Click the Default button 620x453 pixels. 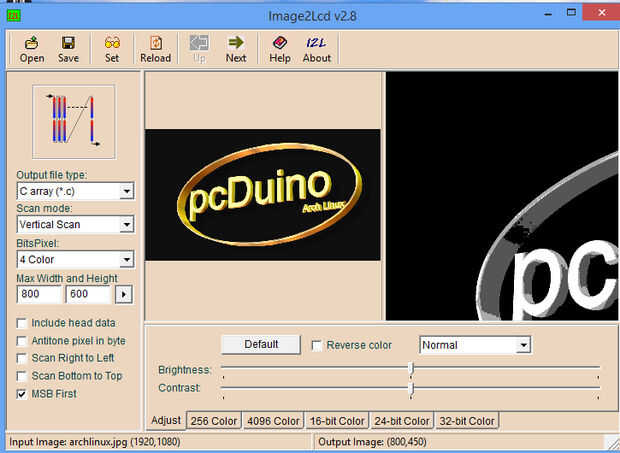tap(261, 344)
